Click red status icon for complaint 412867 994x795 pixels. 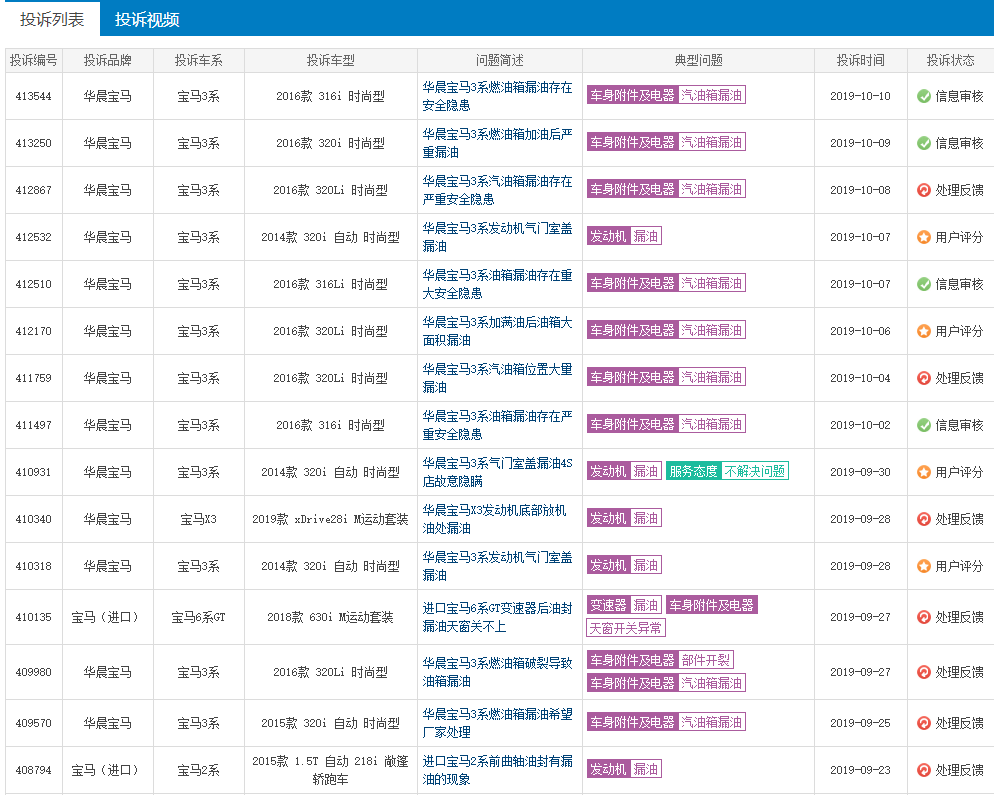pos(924,190)
